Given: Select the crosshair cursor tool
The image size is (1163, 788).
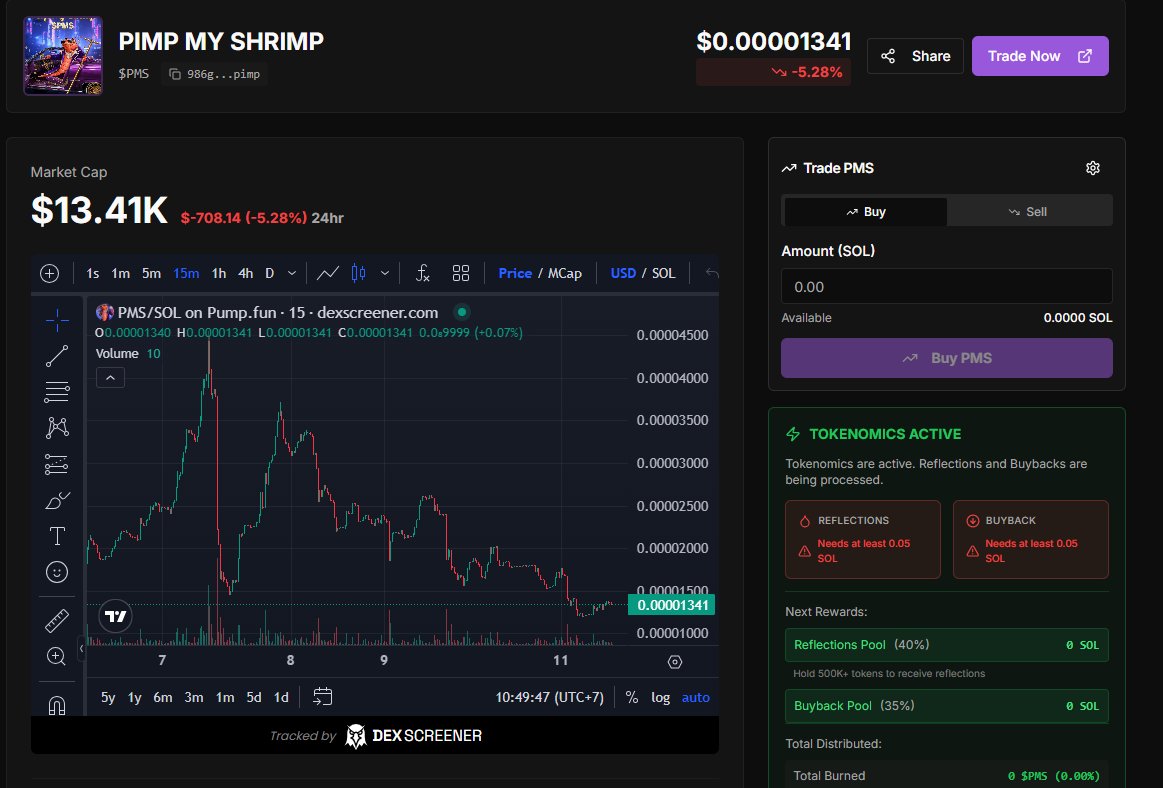Looking at the screenshot, I should tap(57, 320).
